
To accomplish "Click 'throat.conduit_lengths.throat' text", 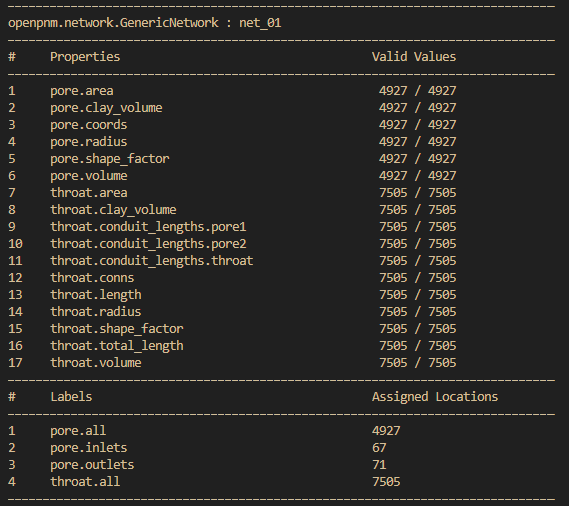I will [152, 261].
